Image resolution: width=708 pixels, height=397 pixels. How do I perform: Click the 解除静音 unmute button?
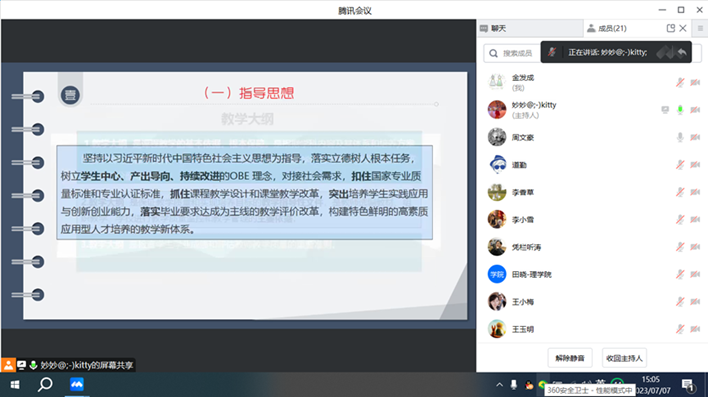[x=570, y=358]
